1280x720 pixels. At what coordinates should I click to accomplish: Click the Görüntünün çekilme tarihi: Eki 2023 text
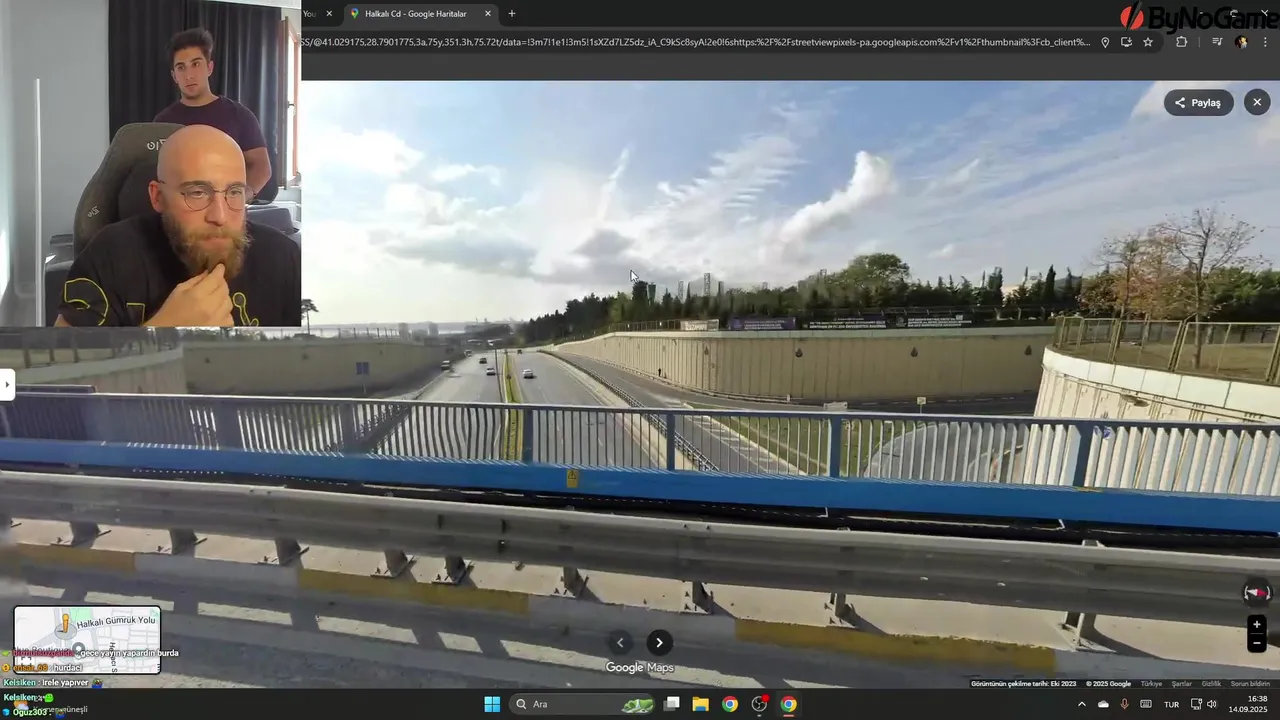1023,684
